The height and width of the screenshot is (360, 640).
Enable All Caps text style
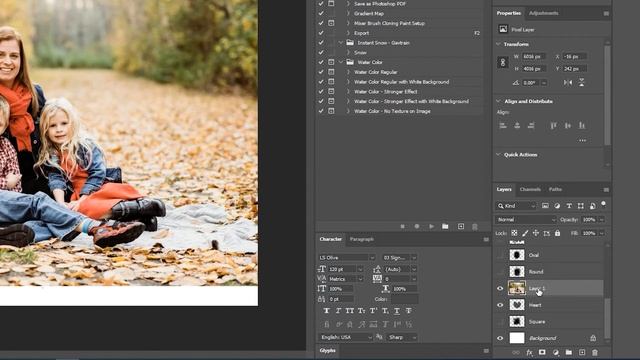point(350,311)
